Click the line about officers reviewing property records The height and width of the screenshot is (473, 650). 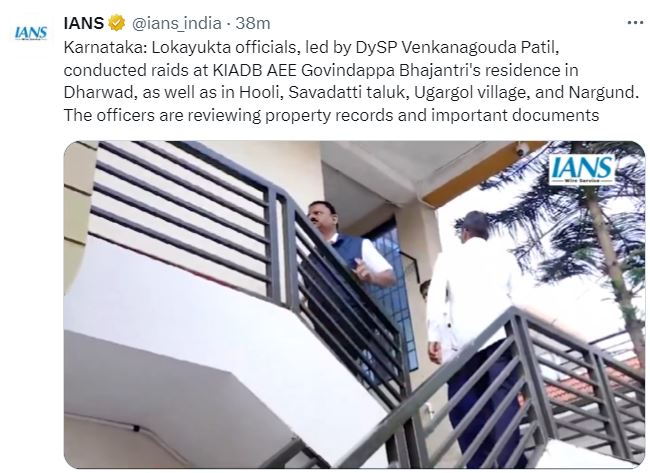[x=331, y=115]
